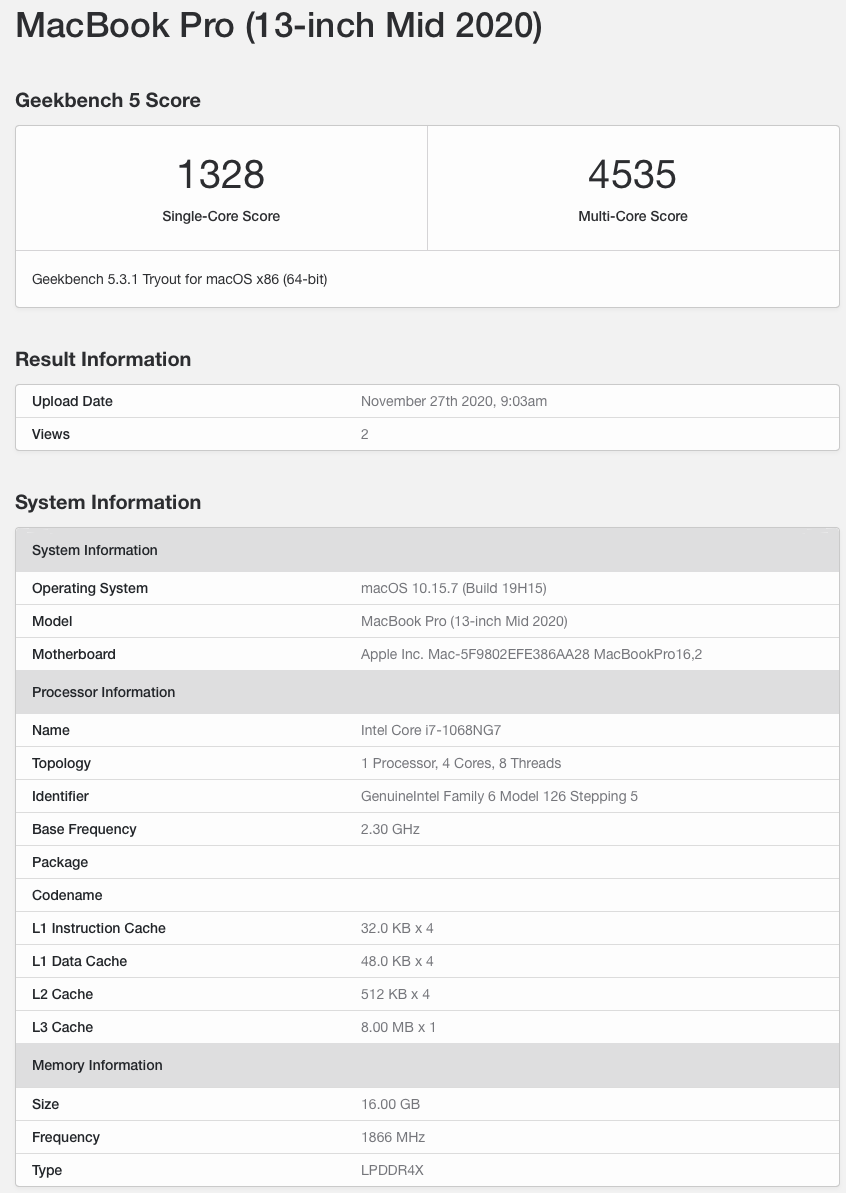
Task: Select the 16.00 GB memory size value
Action: coord(390,1104)
